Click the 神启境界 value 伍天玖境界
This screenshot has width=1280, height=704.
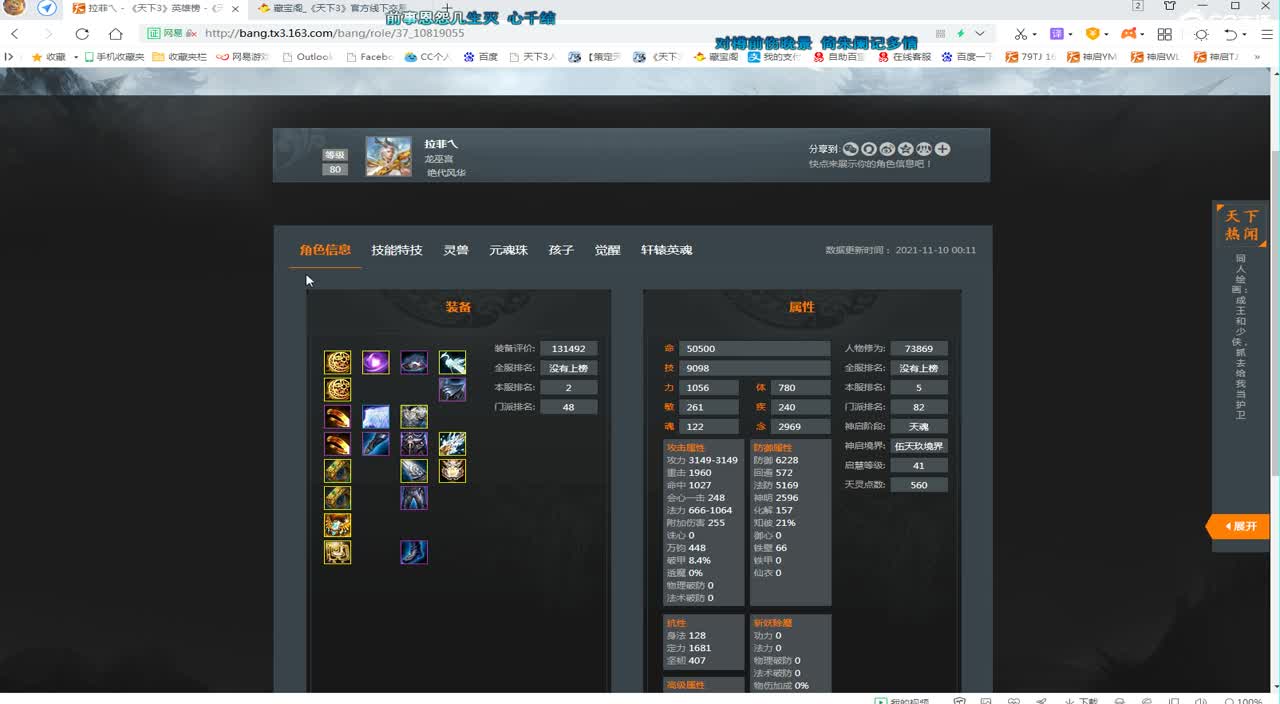point(919,446)
